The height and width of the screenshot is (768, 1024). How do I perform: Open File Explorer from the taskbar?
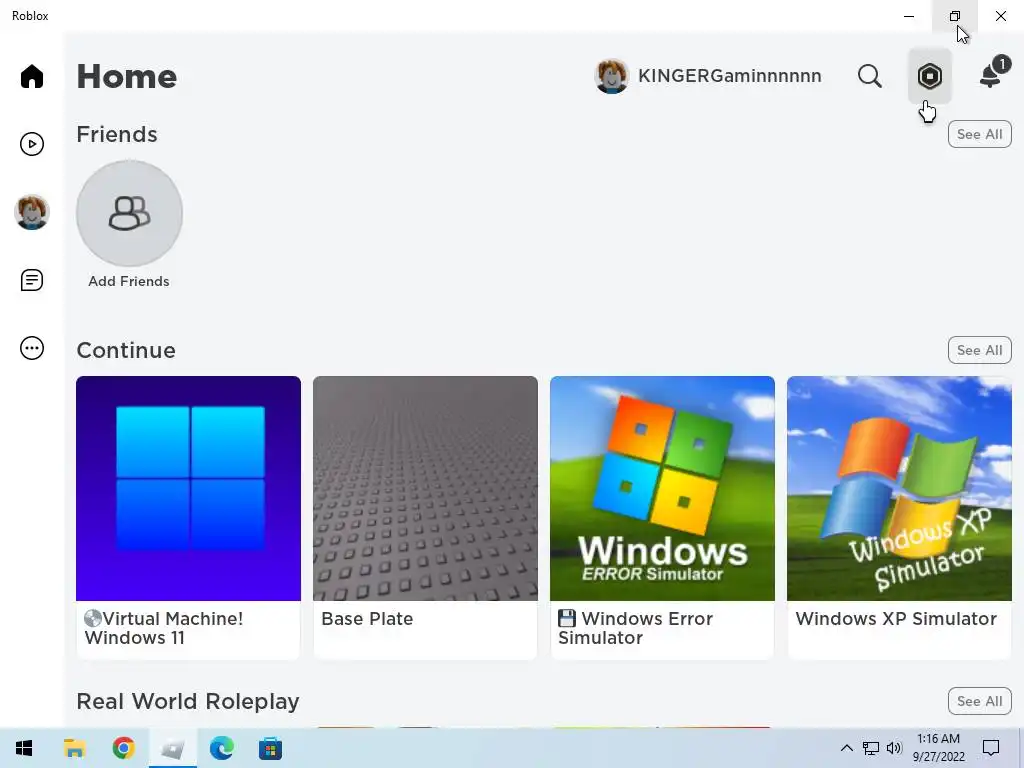74,748
